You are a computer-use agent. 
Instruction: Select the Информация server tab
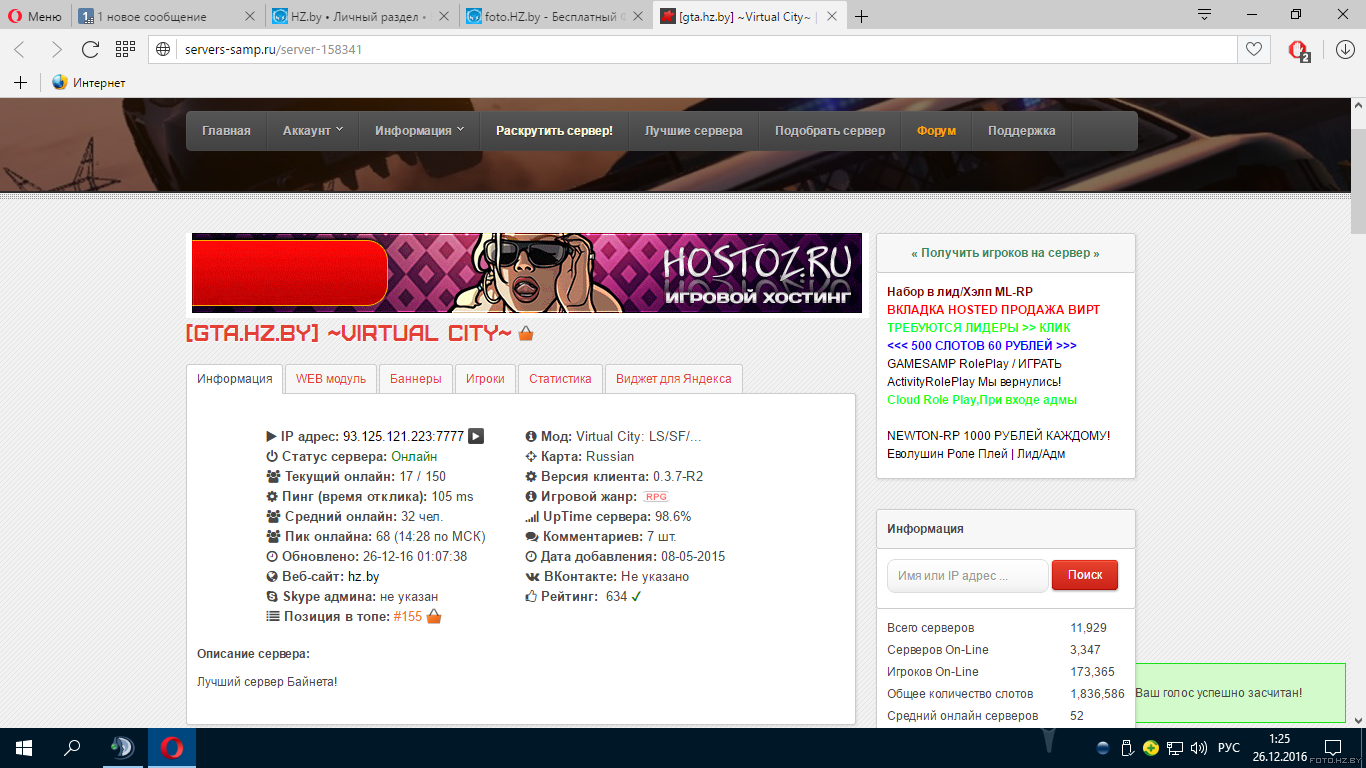(234, 379)
